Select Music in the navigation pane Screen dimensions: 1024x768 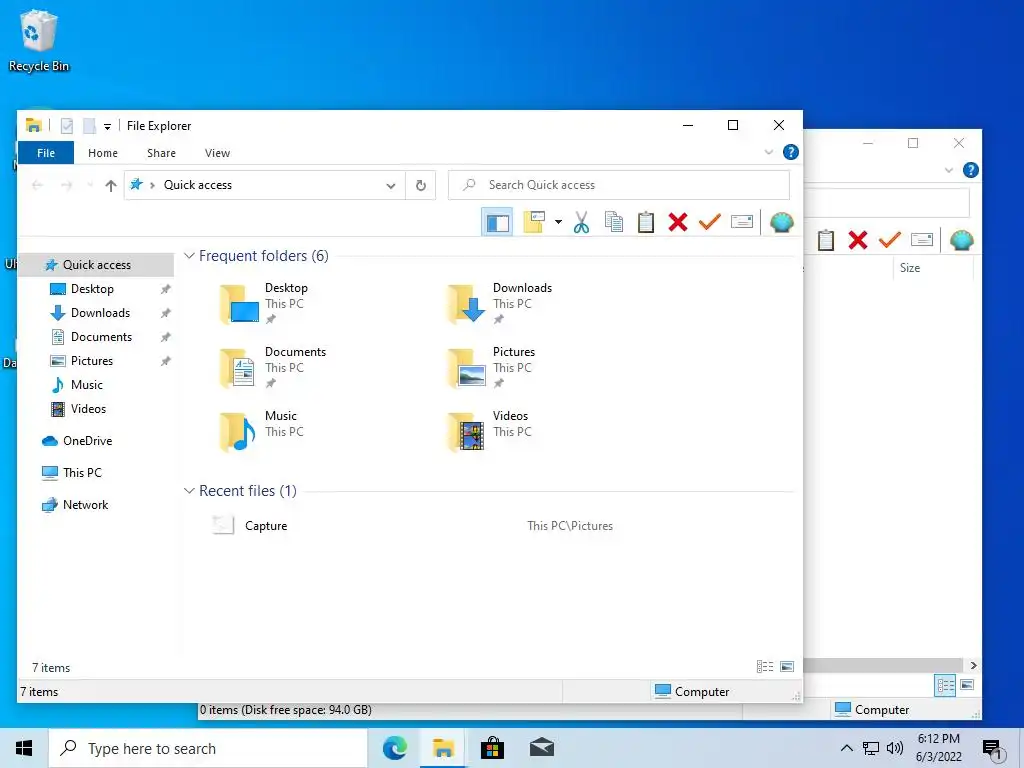tap(86, 385)
